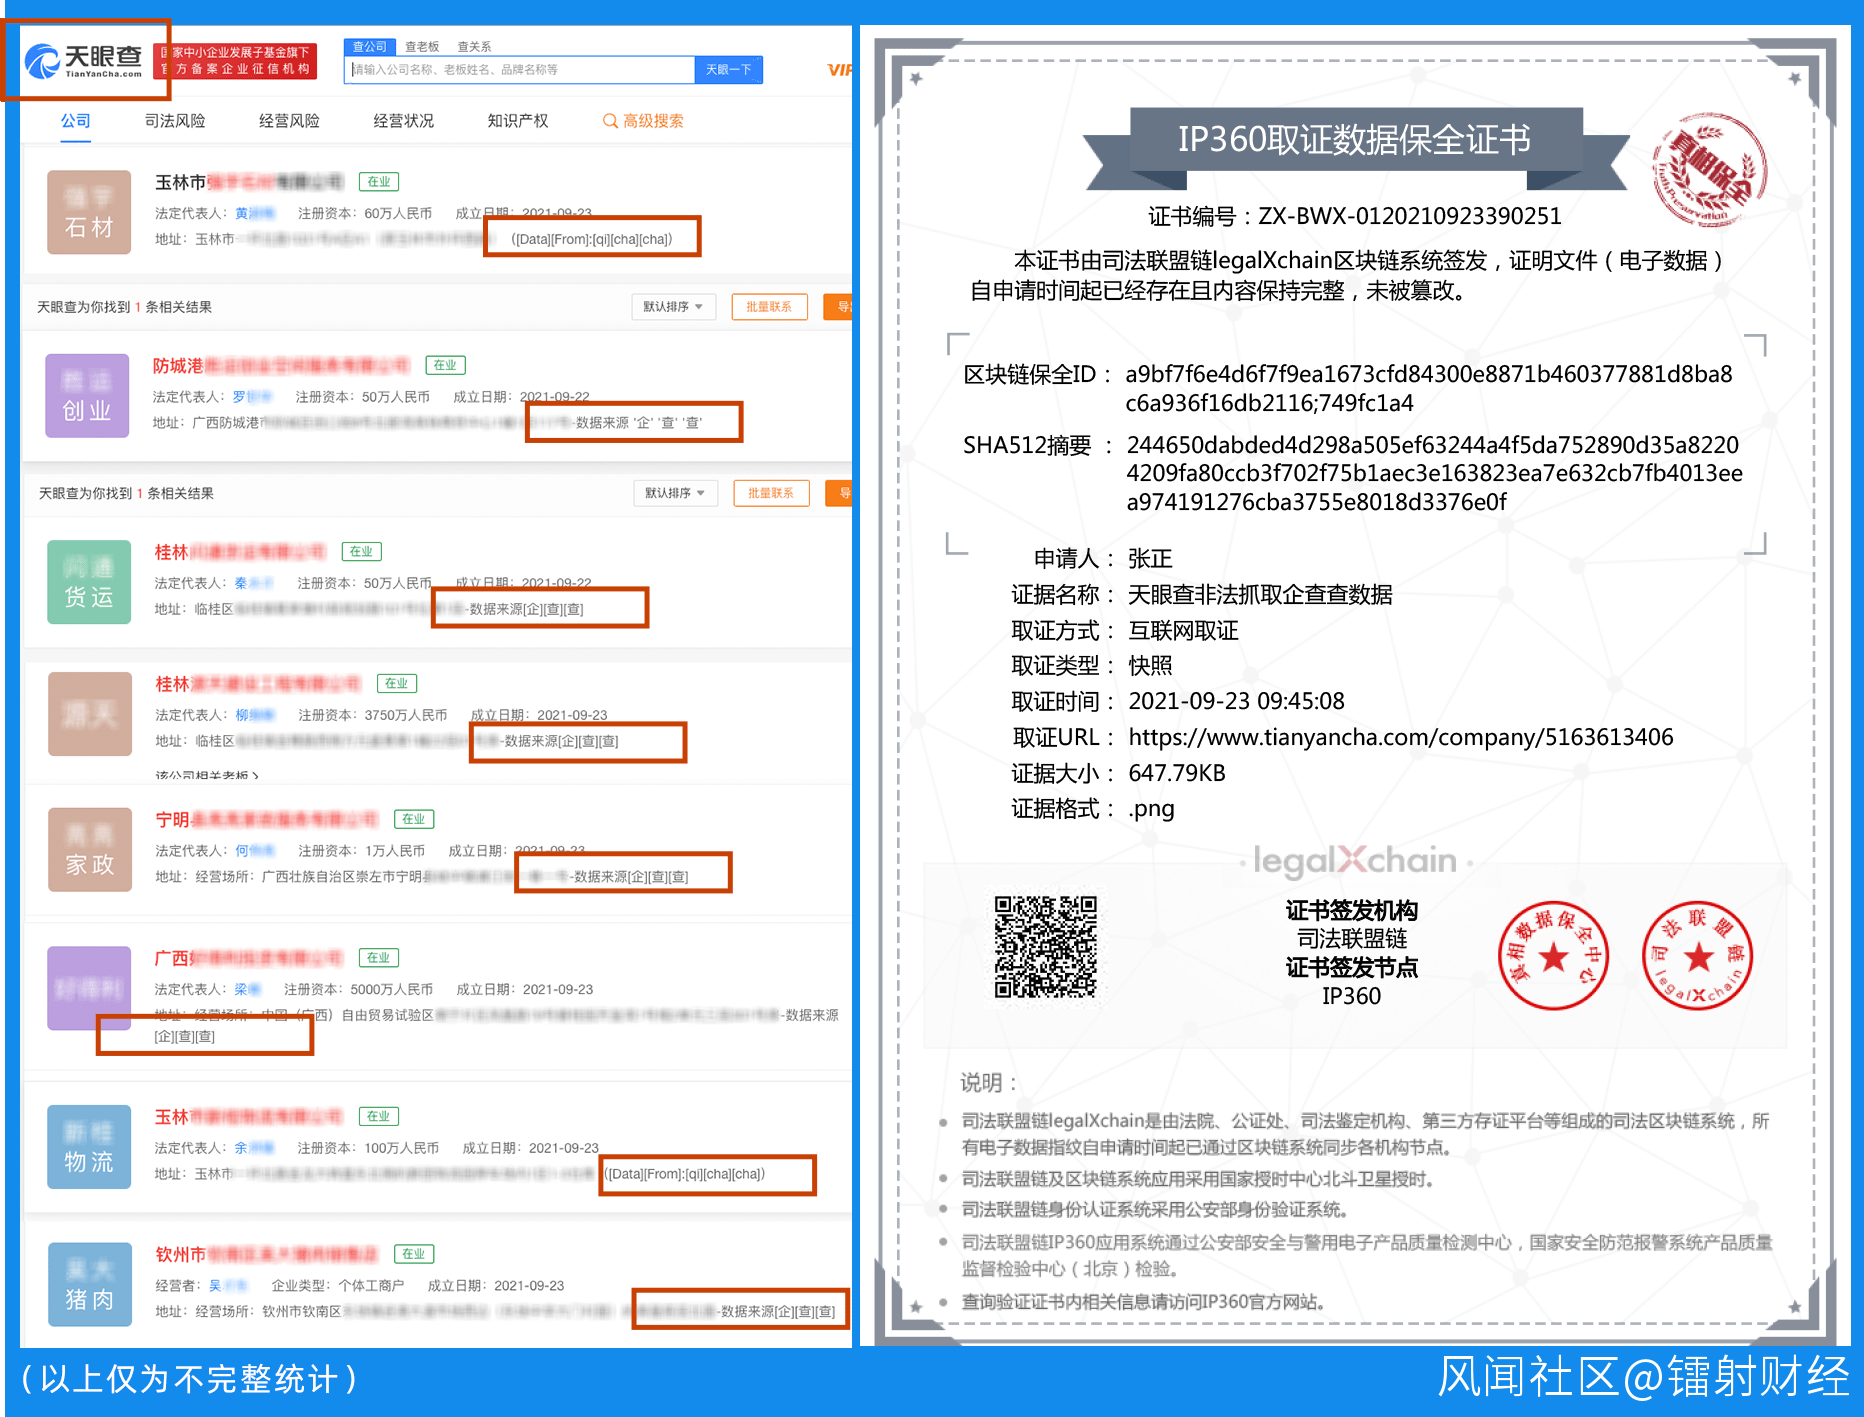
Task: Switch to the 公司 results tab
Action: pos(75,121)
